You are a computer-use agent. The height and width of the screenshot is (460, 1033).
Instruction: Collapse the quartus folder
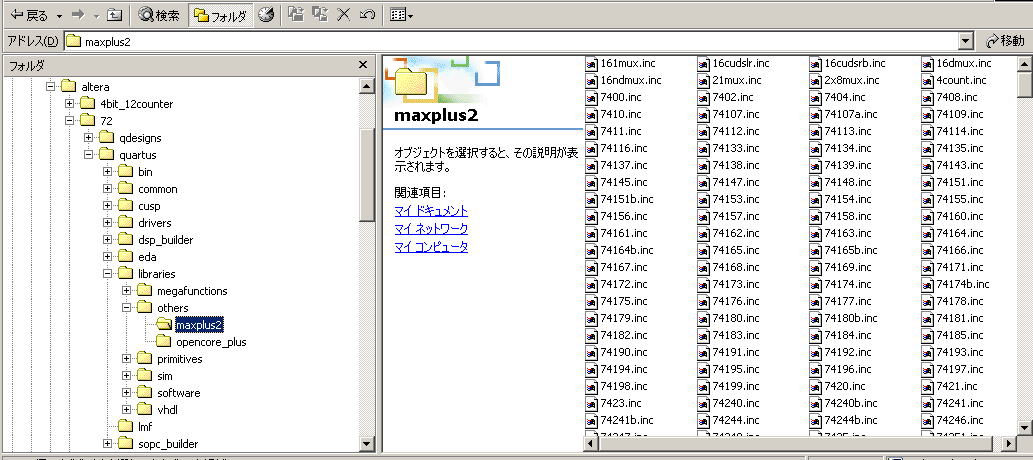pyautogui.click(x=89, y=155)
